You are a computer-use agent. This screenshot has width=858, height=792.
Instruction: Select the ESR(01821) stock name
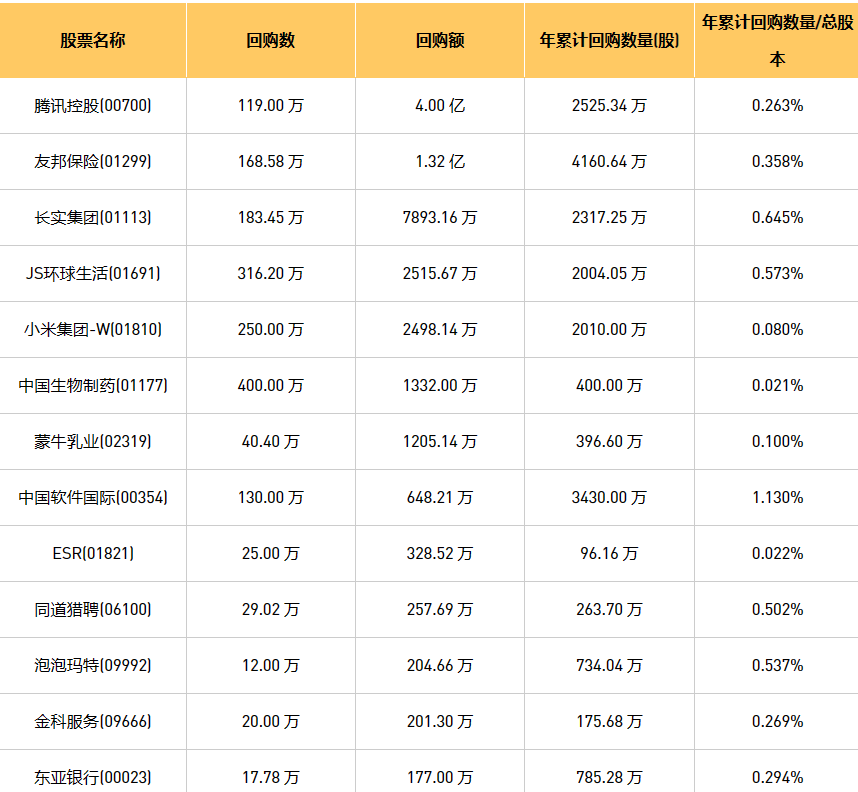coord(92,553)
